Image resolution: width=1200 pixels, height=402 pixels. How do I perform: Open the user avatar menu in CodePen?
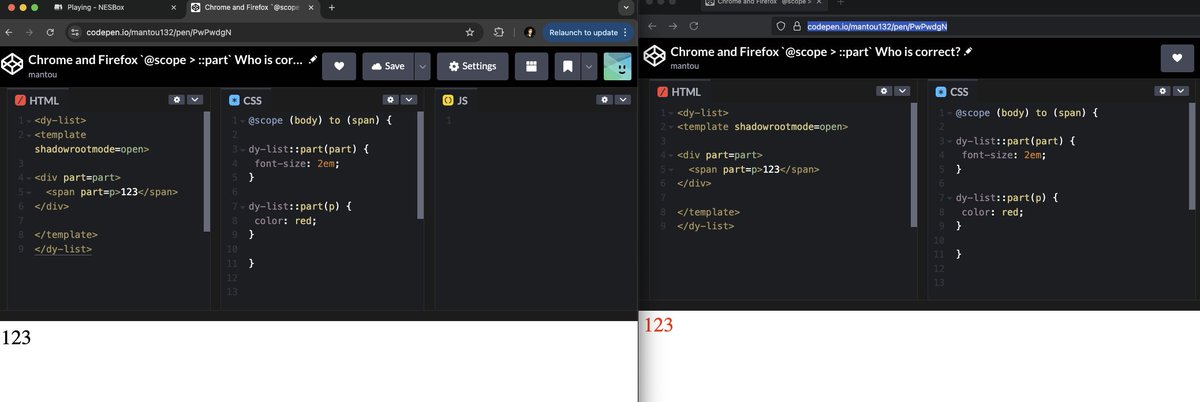coord(617,66)
